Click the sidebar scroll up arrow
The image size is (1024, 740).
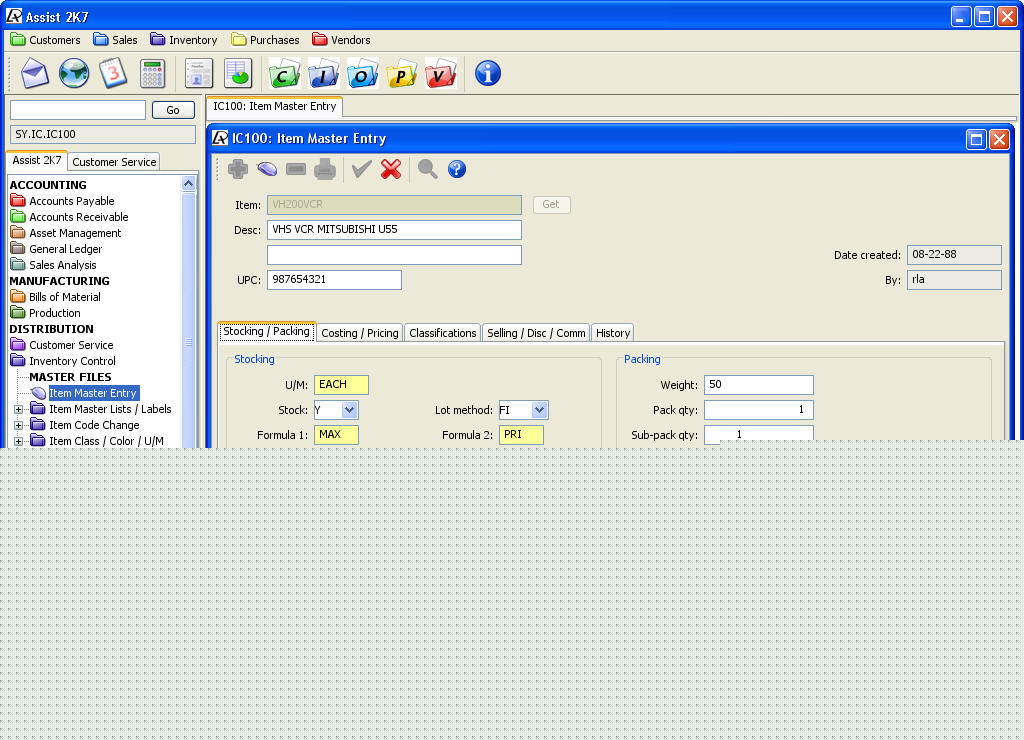point(188,184)
